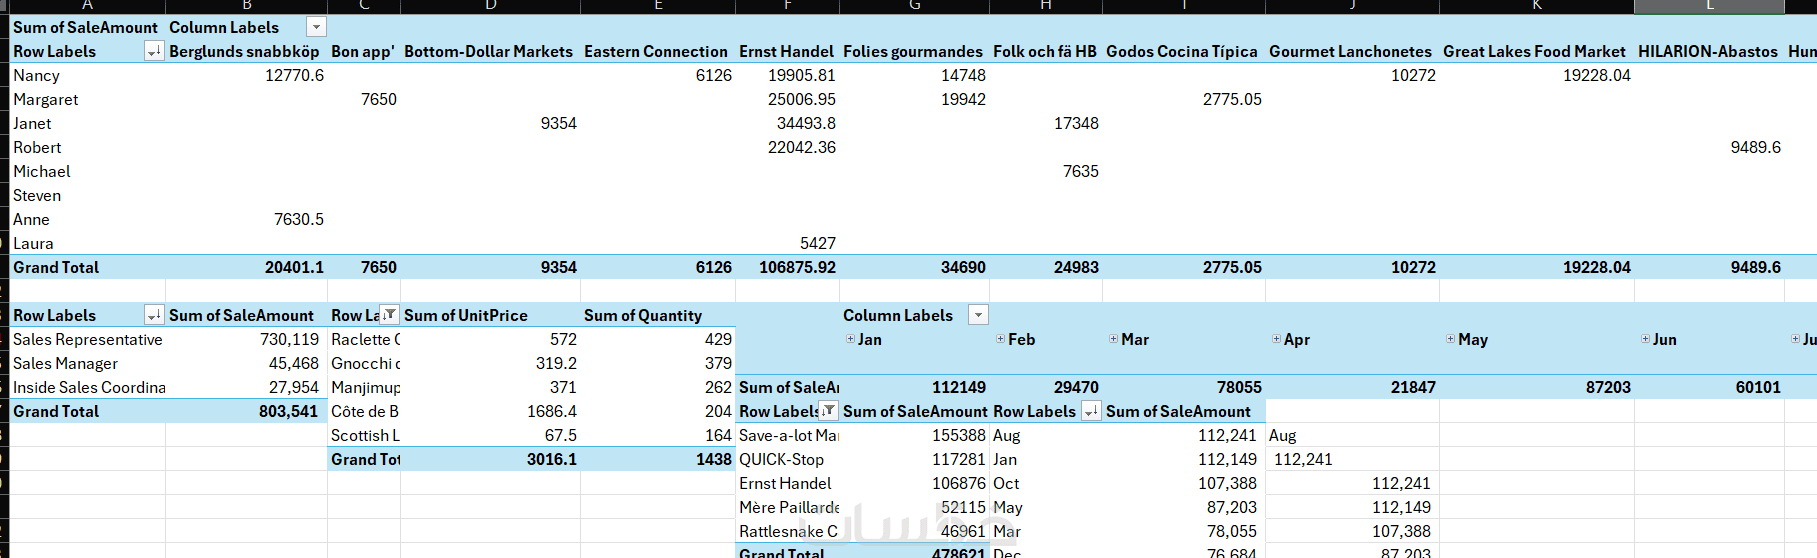Click value 730,119 for Sales Representative
Image resolution: width=1817 pixels, height=558 pixels.
[289, 339]
